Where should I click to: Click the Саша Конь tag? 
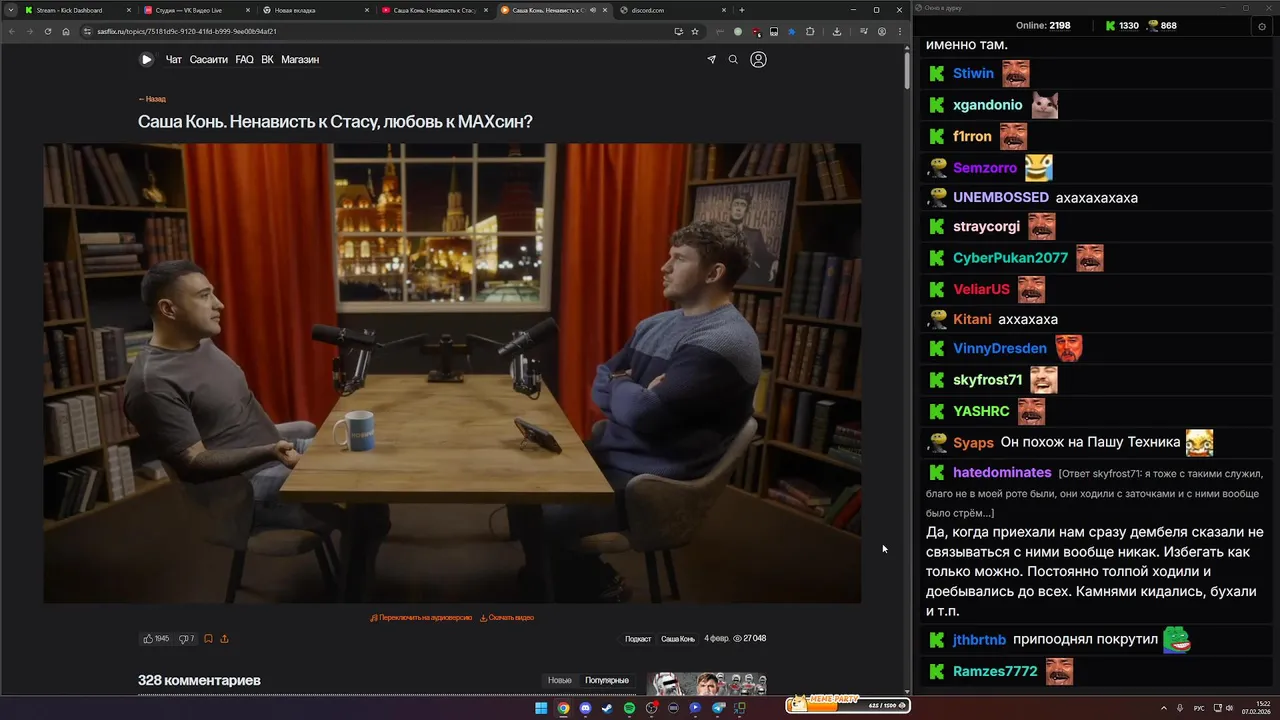pos(678,639)
